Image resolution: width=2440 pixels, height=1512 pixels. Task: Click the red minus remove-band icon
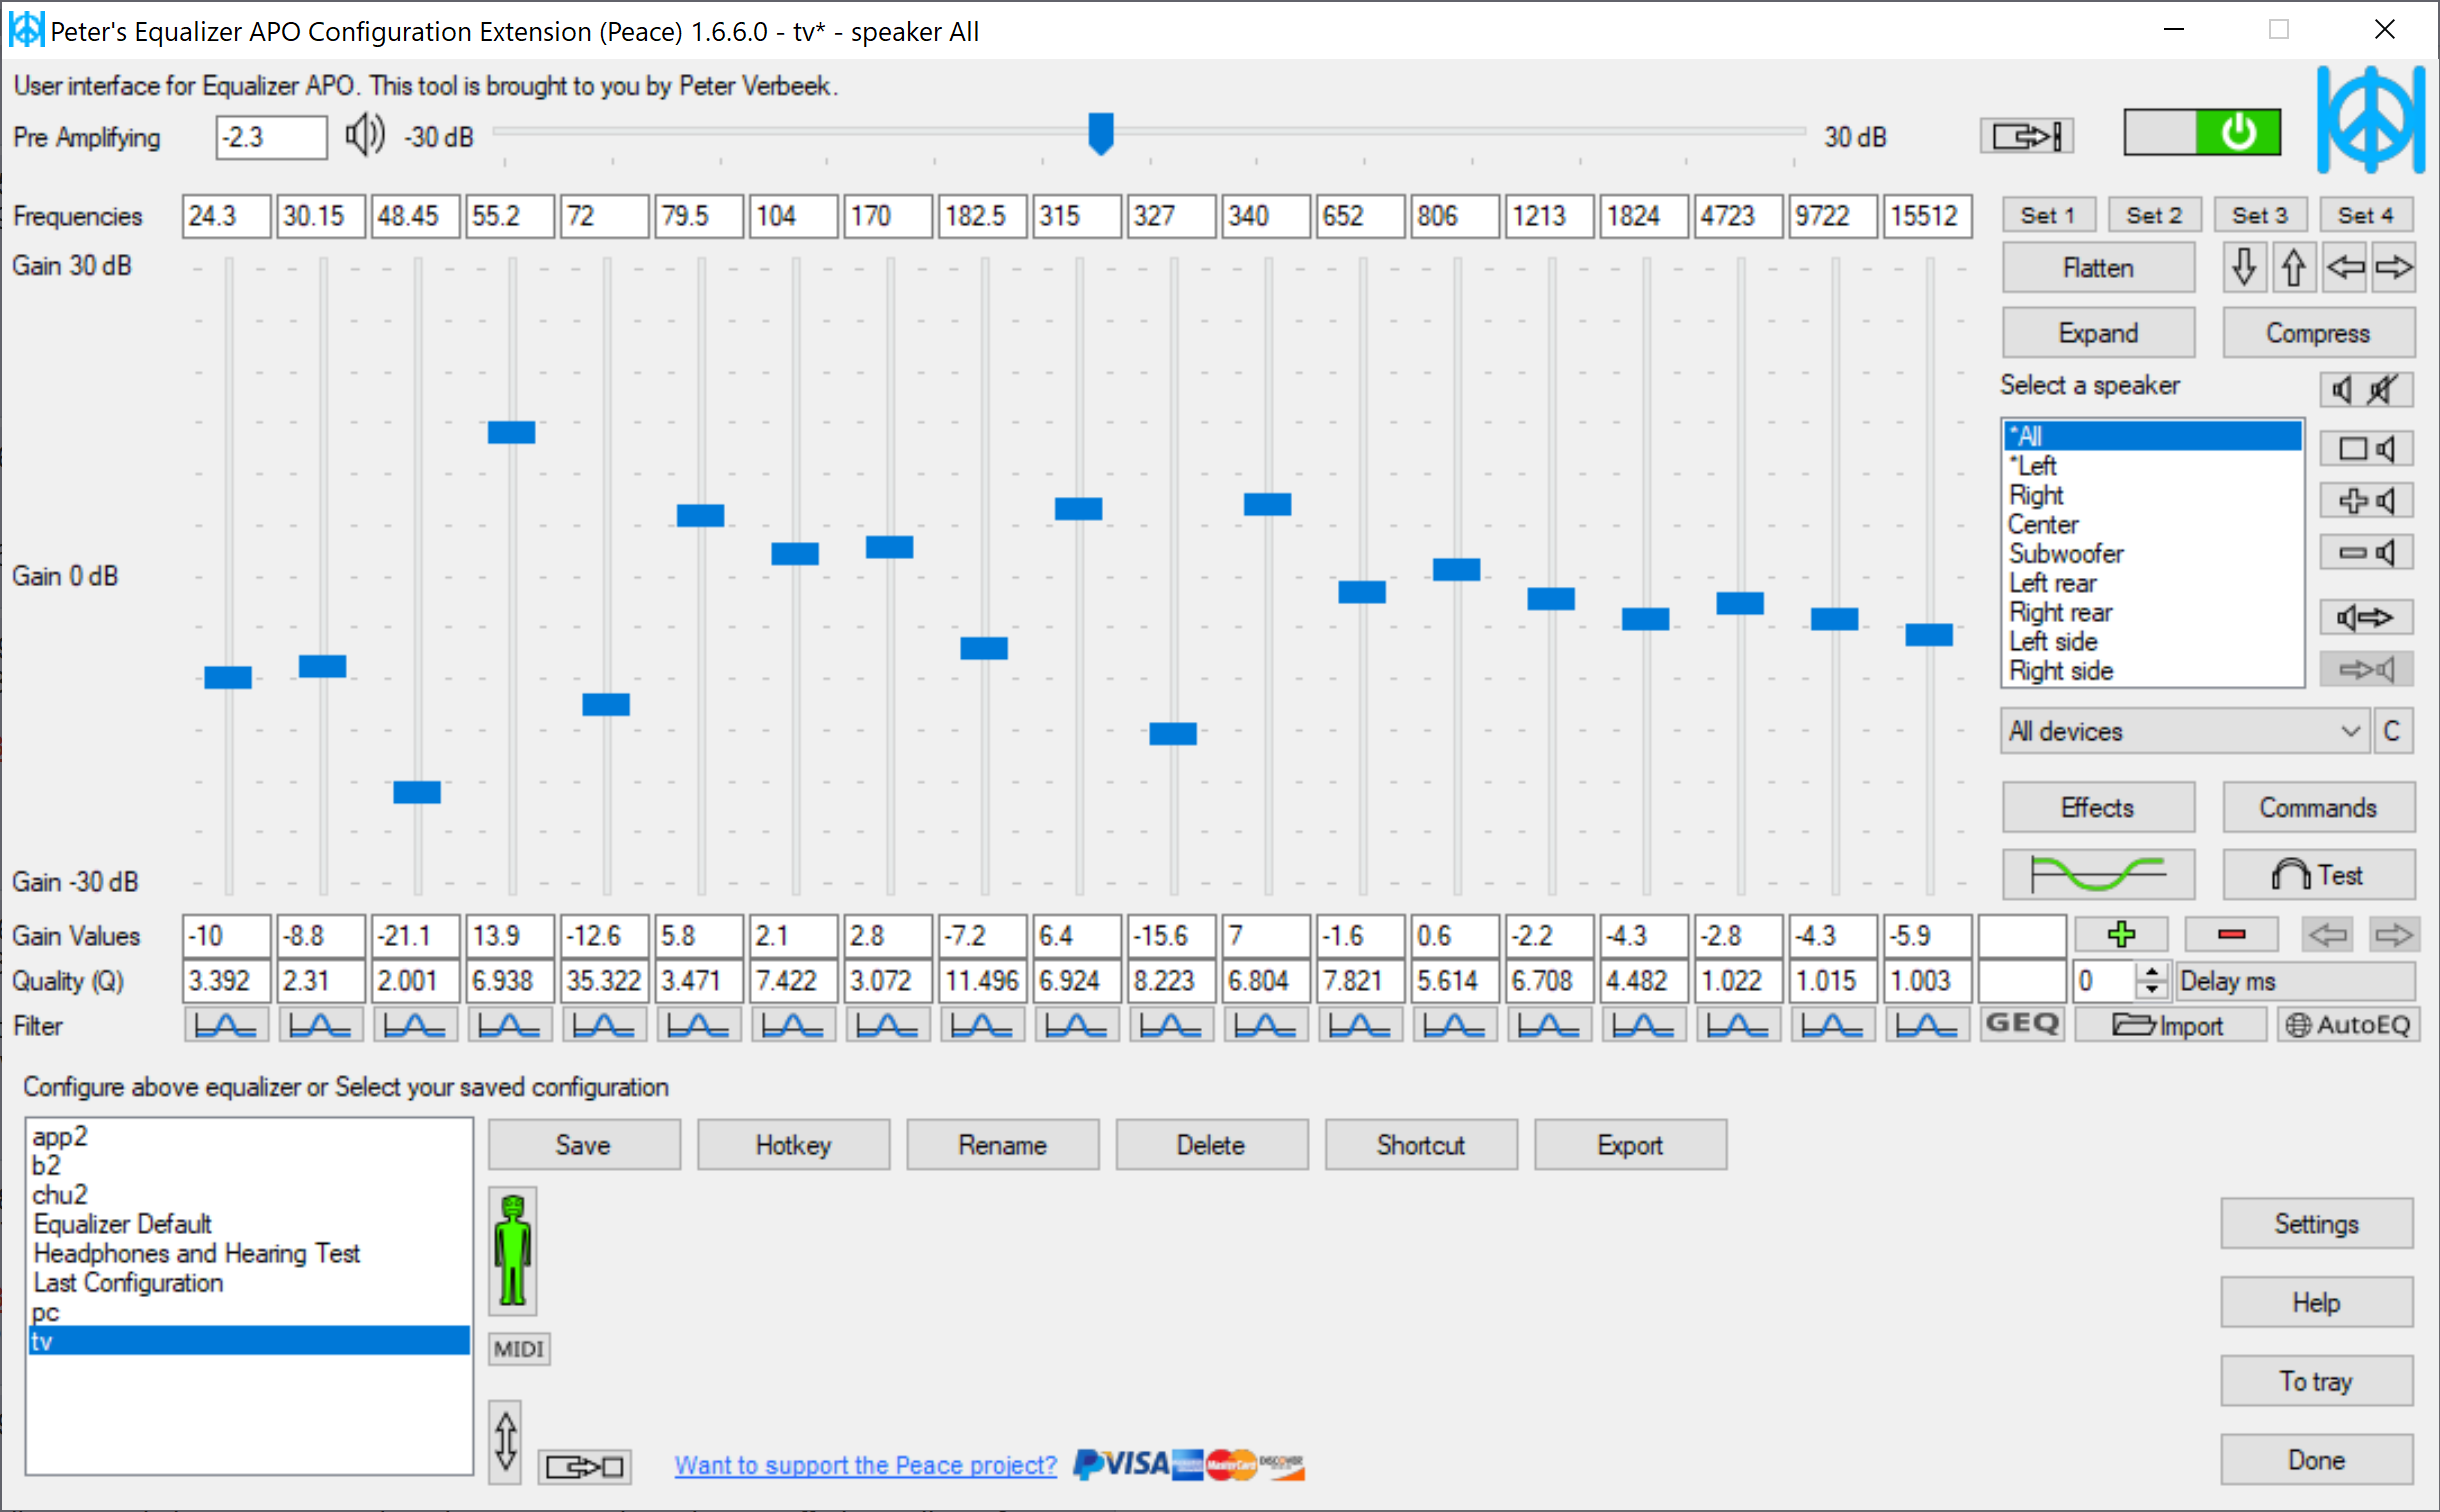pyautogui.click(x=2231, y=935)
